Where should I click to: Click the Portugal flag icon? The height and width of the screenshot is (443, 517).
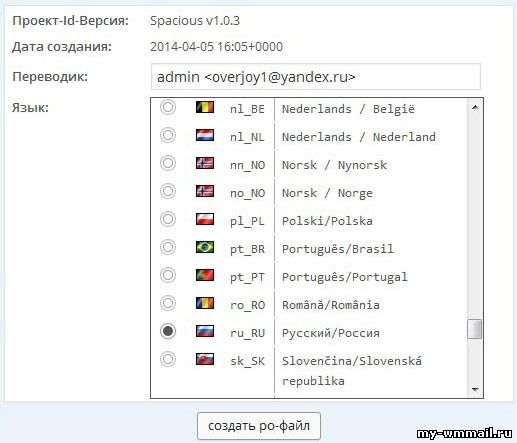pos(205,275)
